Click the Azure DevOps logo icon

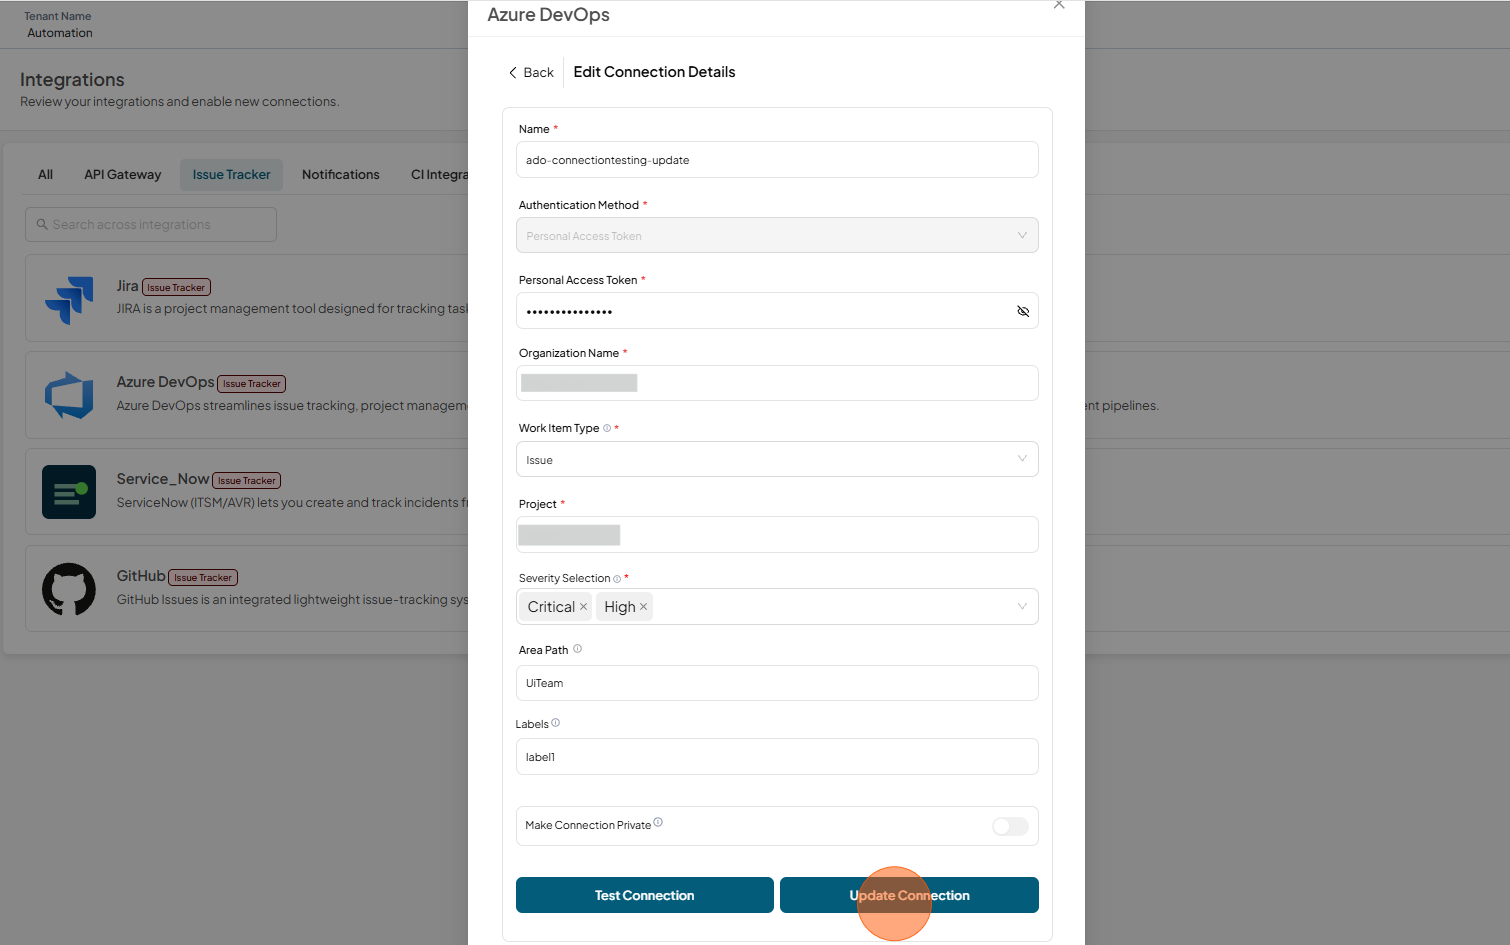pyautogui.click(x=69, y=395)
